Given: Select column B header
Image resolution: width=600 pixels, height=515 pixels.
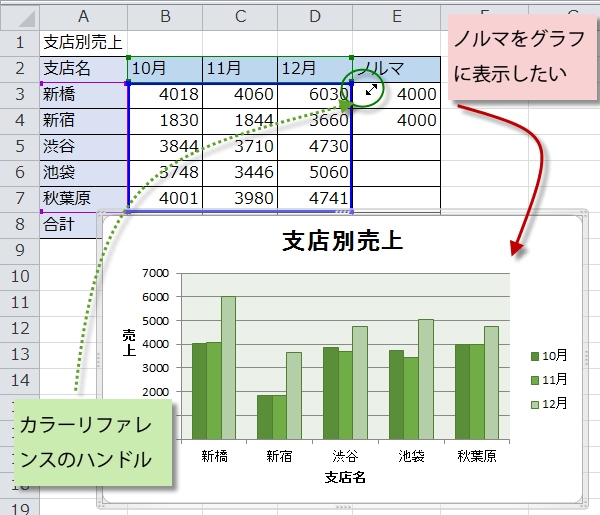Looking at the screenshot, I should coord(165,17).
